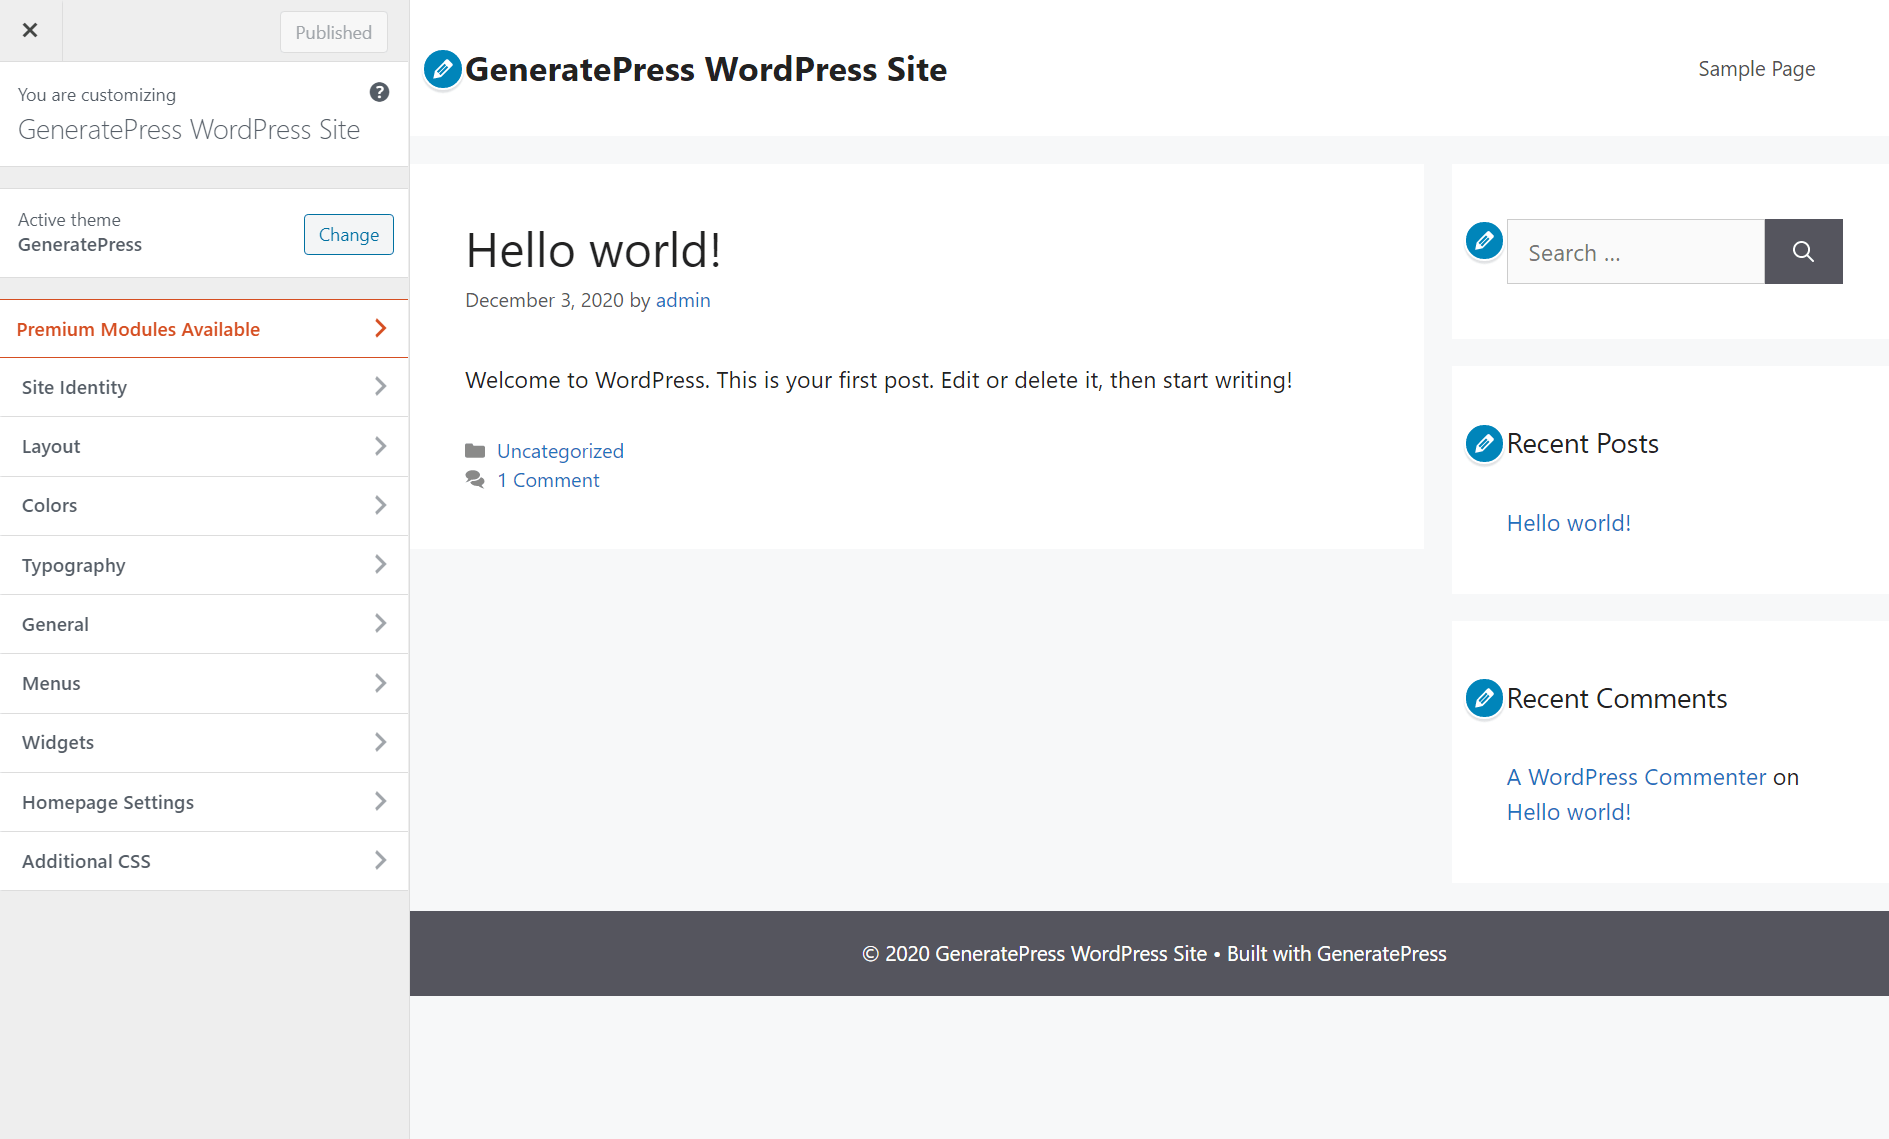Open the Uncategorized category link
The image size is (1889, 1139).
[560, 451]
